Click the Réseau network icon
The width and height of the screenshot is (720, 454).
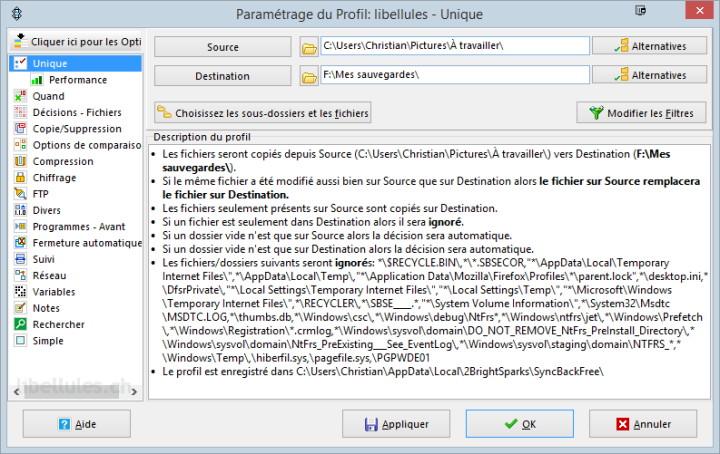pos(21,275)
